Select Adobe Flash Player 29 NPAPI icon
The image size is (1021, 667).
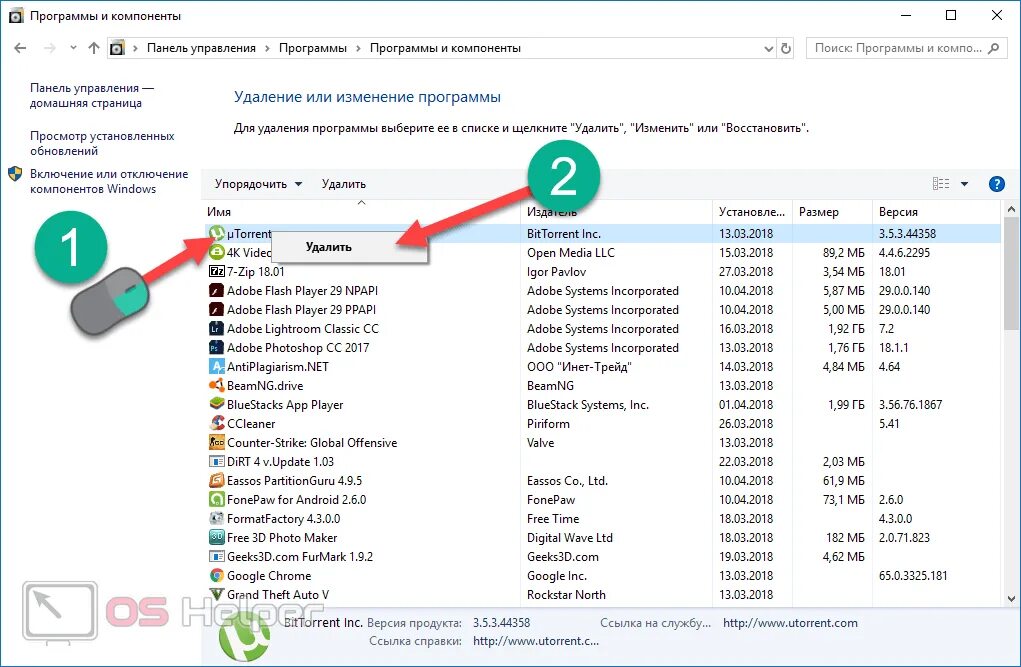216,291
